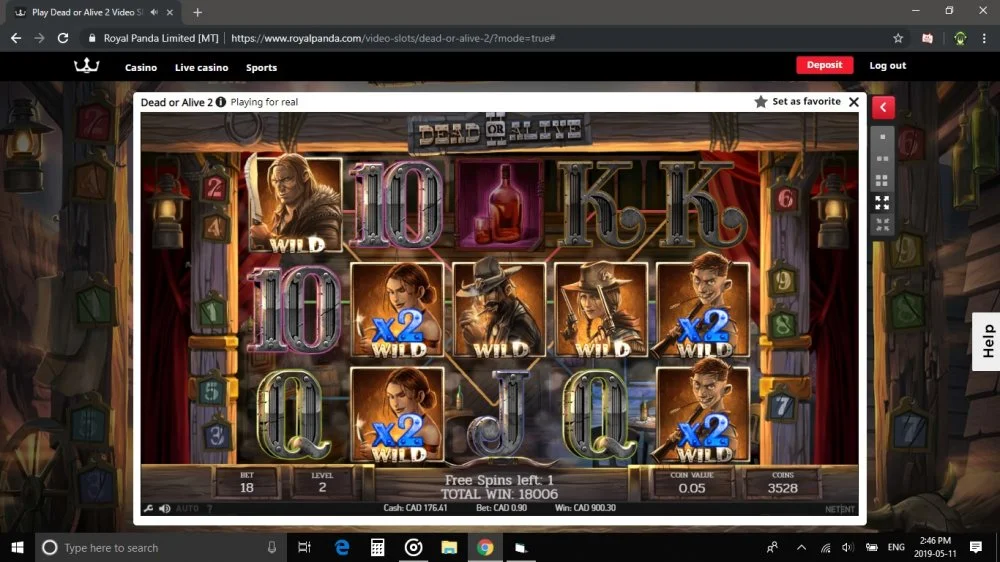Click the AUTO autoplay label
This screenshot has height=562, width=1000.
187,508
